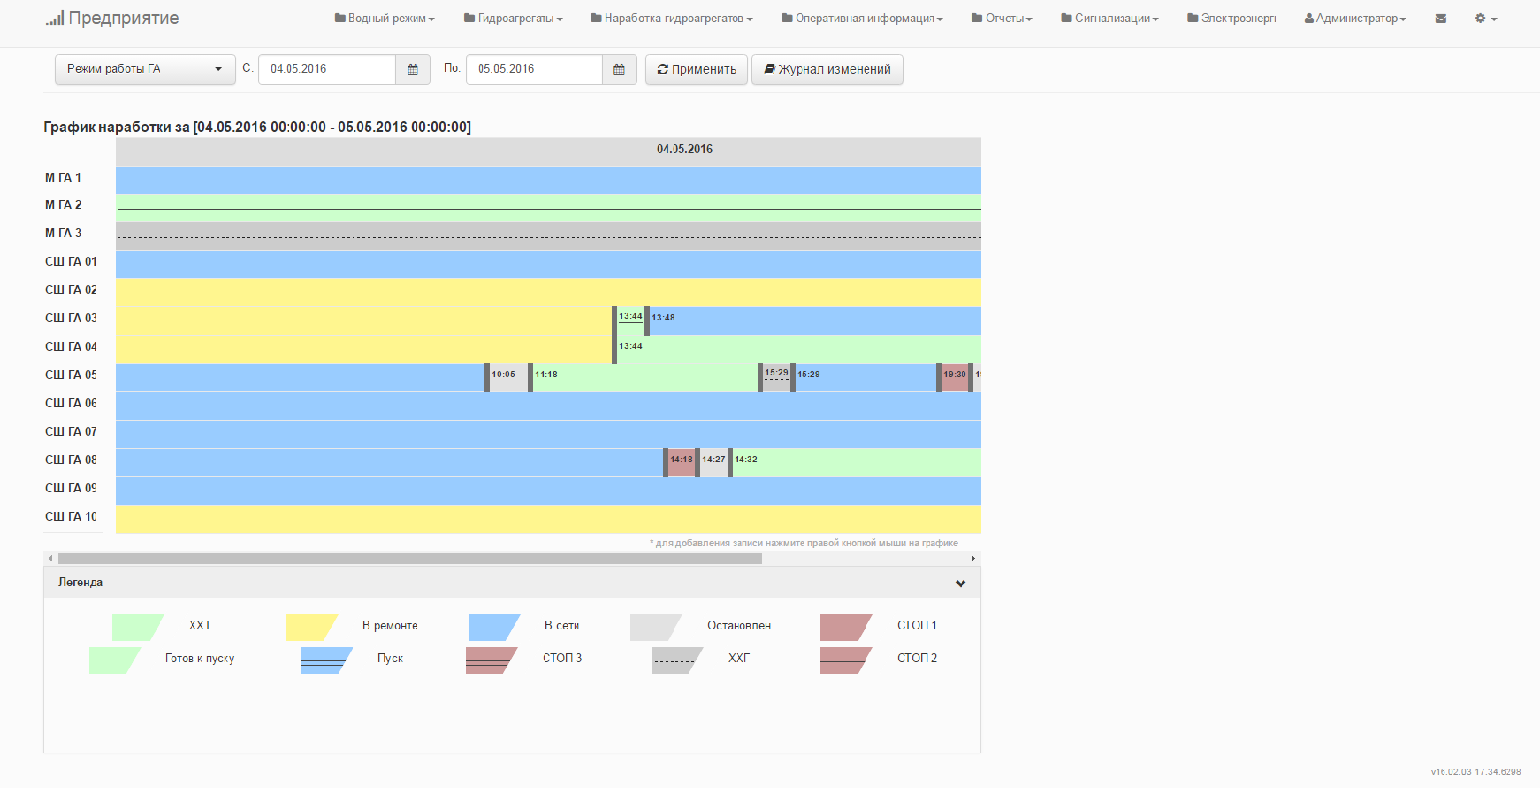Click the signal bars logo icon
Viewport: 1540px width, 788px height.
pos(54,18)
